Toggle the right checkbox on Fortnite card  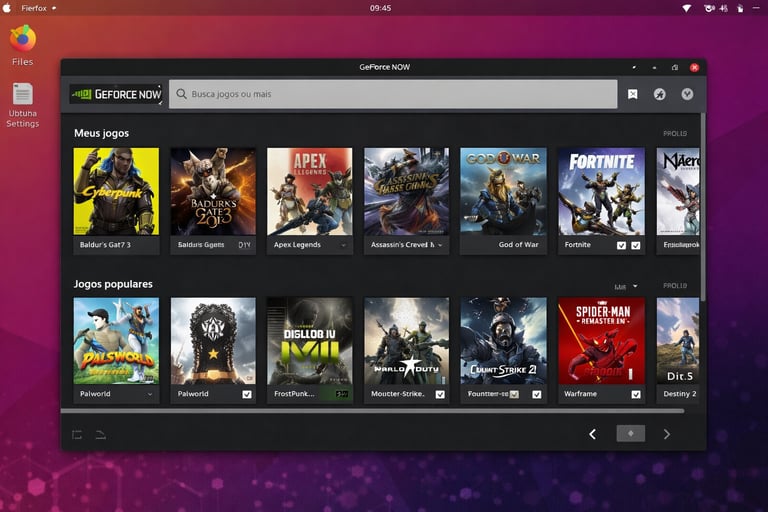pos(635,245)
